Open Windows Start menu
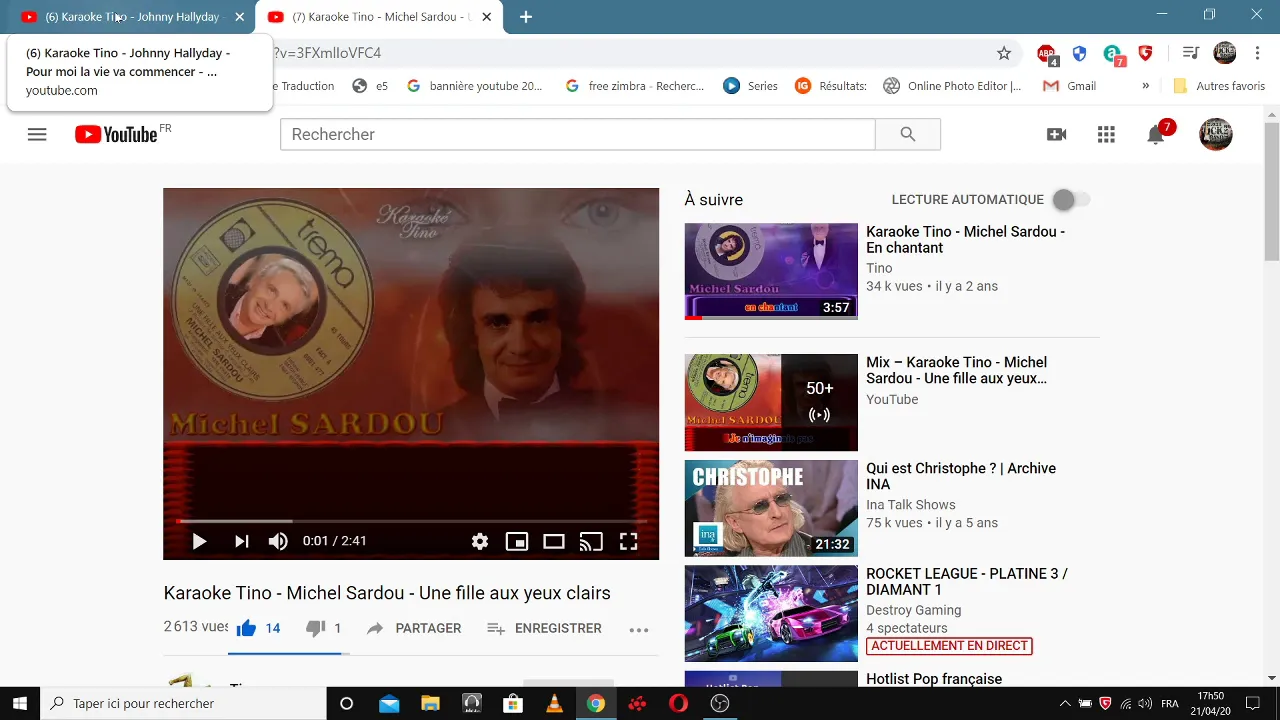Screen dimensions: 1280x720 [19, 704]
